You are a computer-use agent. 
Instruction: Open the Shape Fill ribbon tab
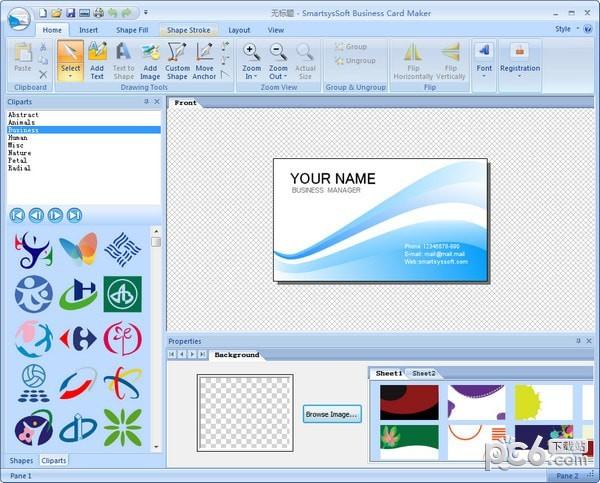pos(131,30)
